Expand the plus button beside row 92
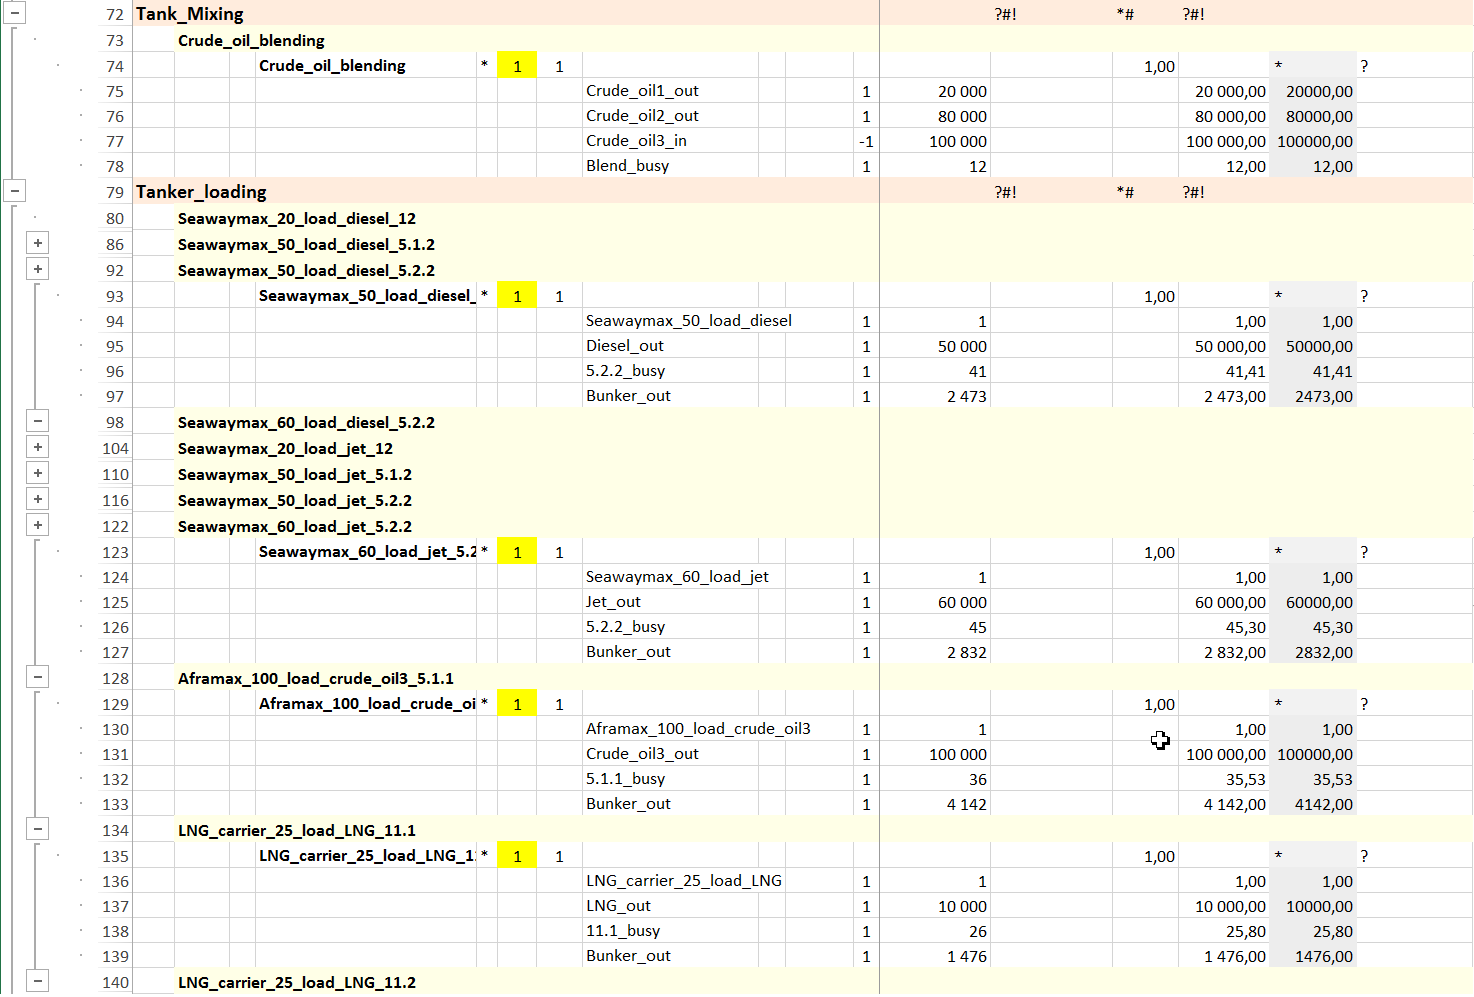Screen dimensions: 1474x997 37,269
